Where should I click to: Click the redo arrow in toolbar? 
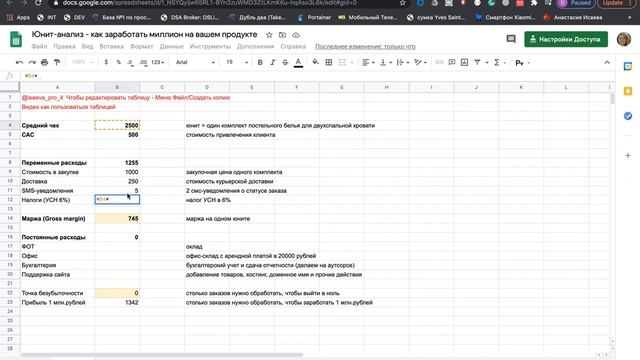[x=32, y=62]
